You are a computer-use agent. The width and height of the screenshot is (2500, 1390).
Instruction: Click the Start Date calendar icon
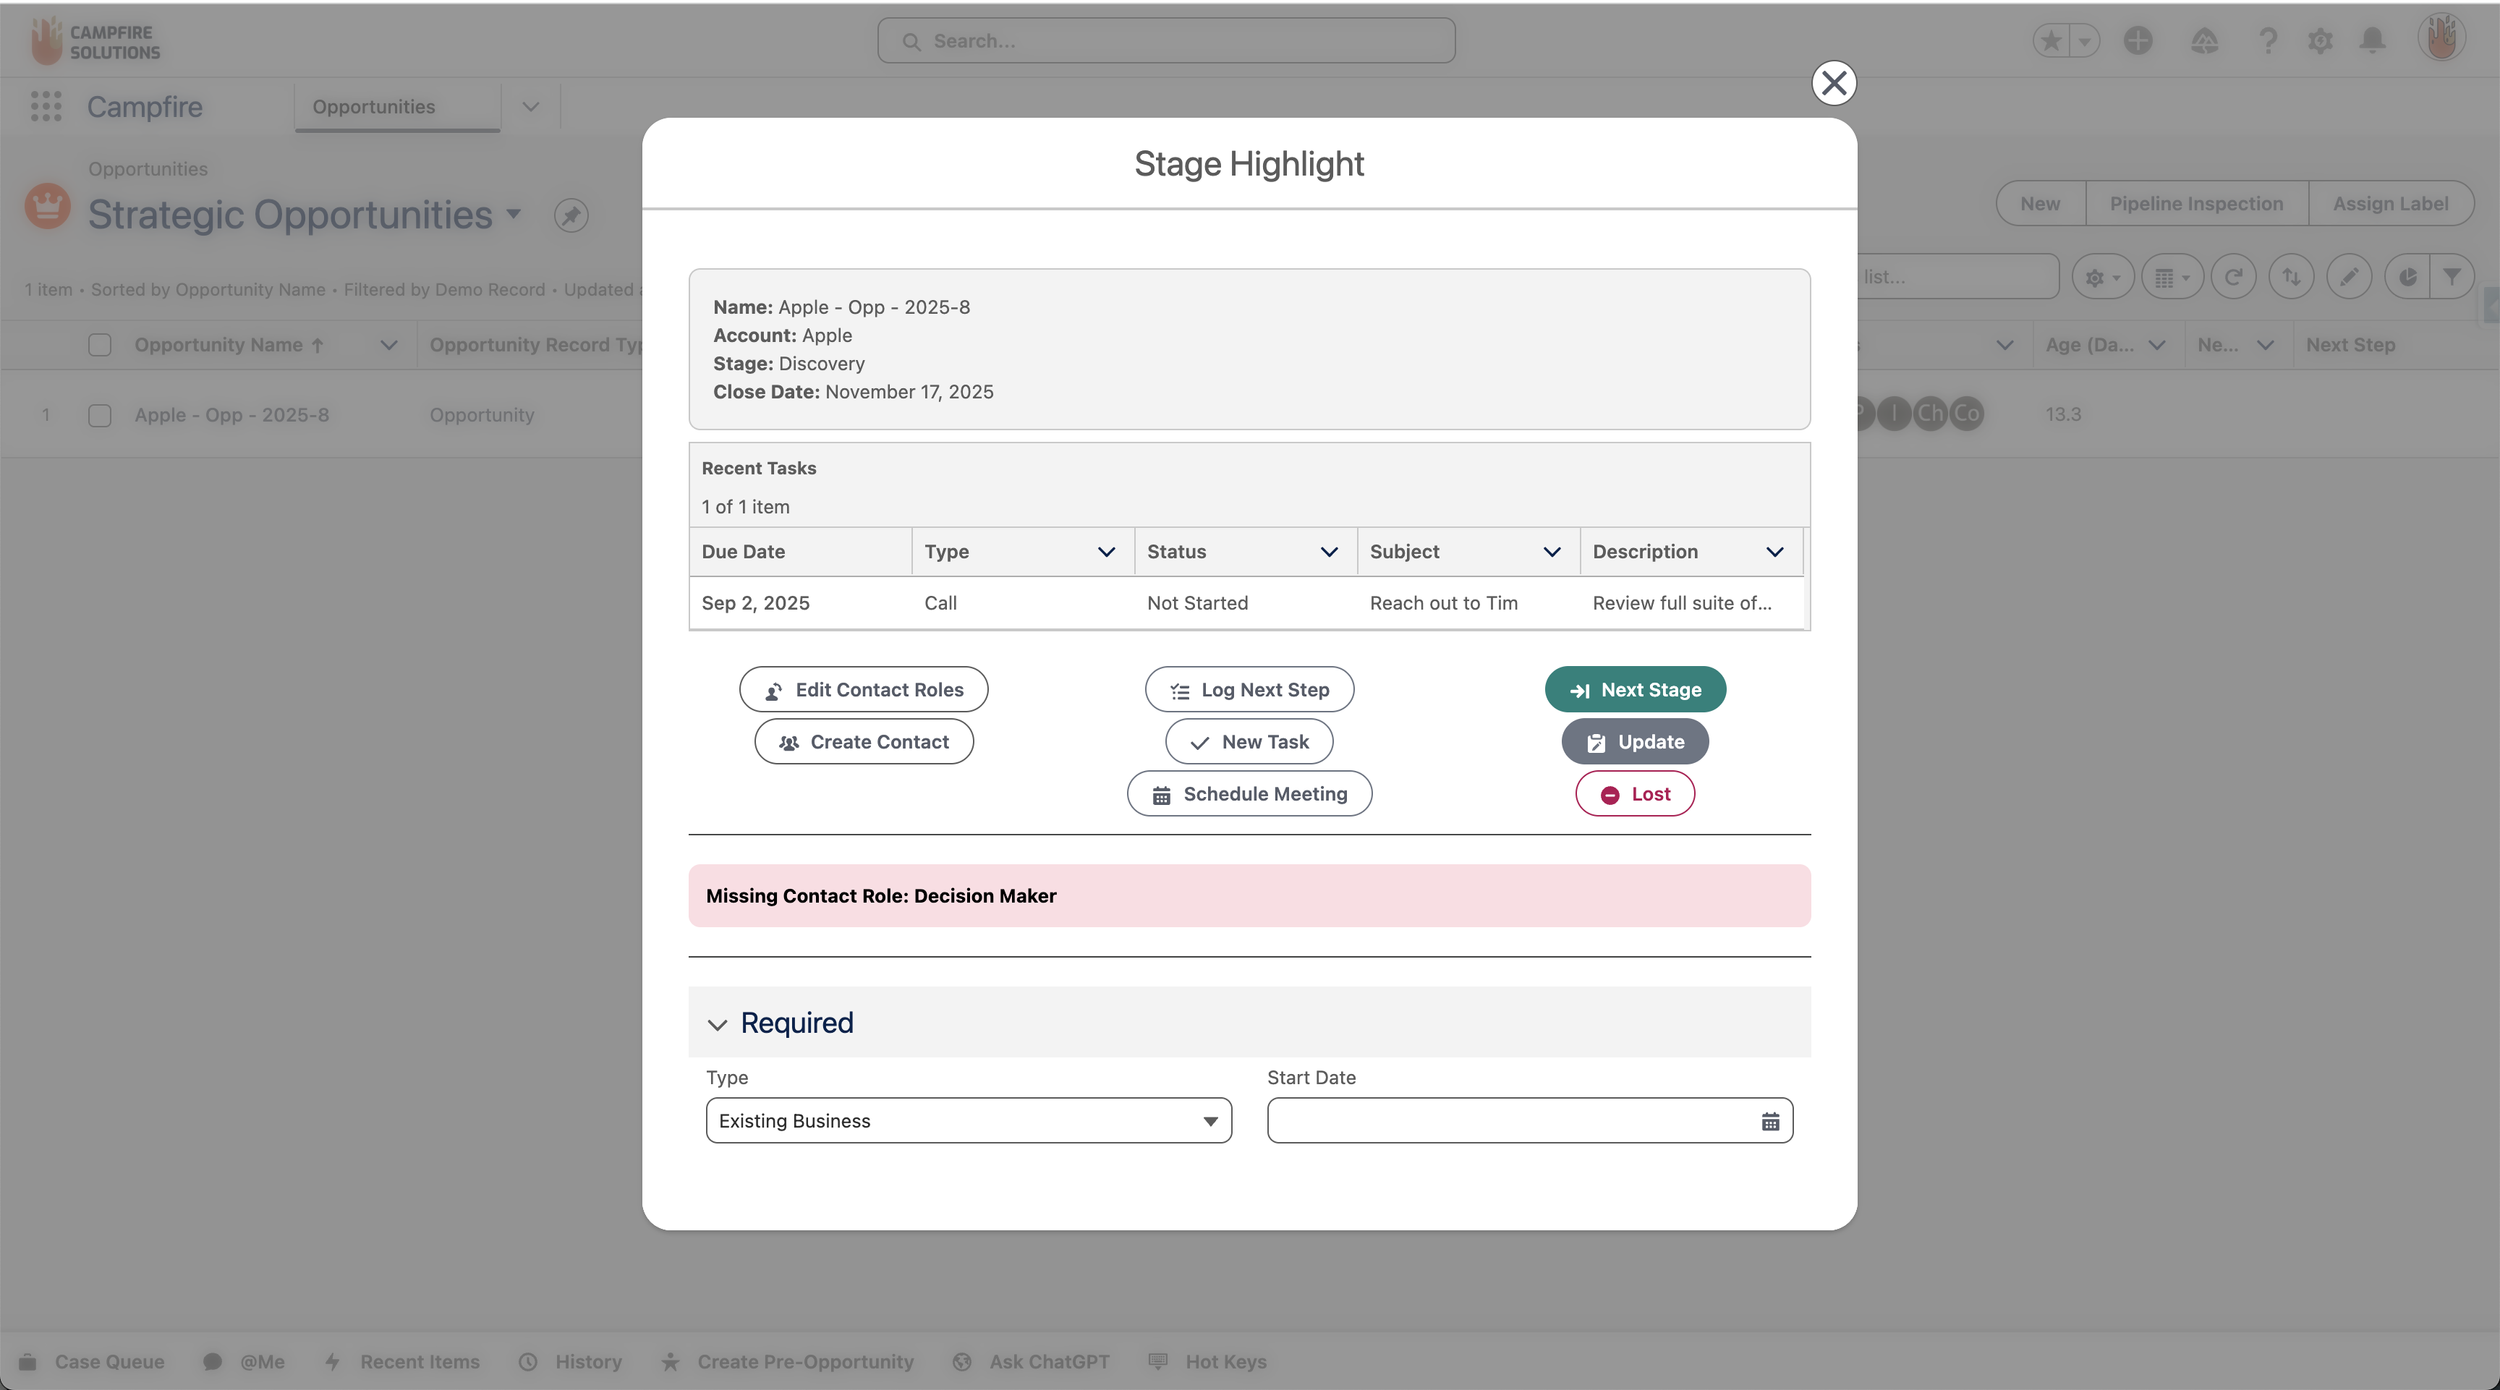1770,1121
